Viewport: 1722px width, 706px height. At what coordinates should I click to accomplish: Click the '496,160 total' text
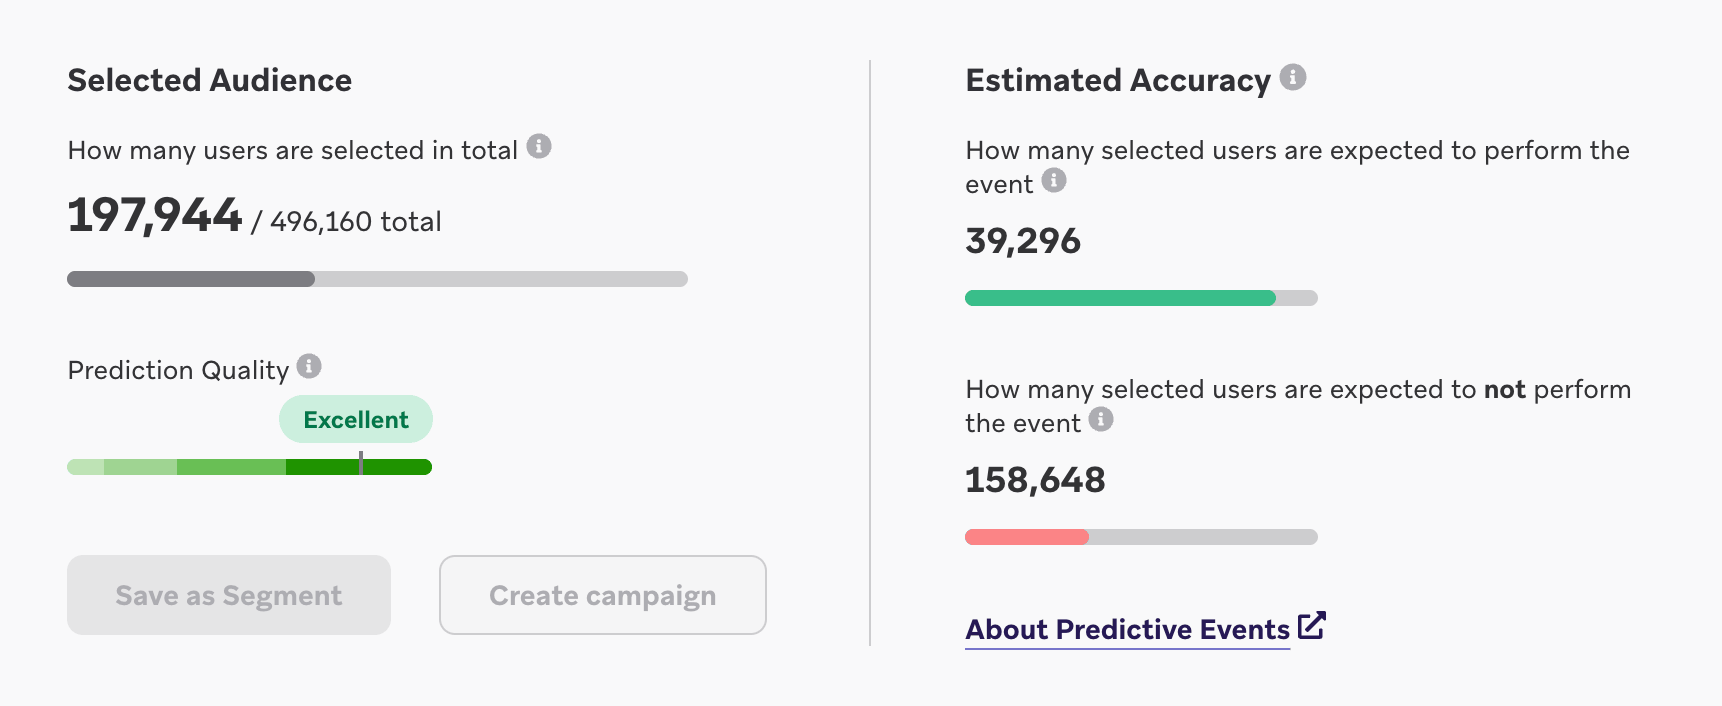click(x=356, y=221)
